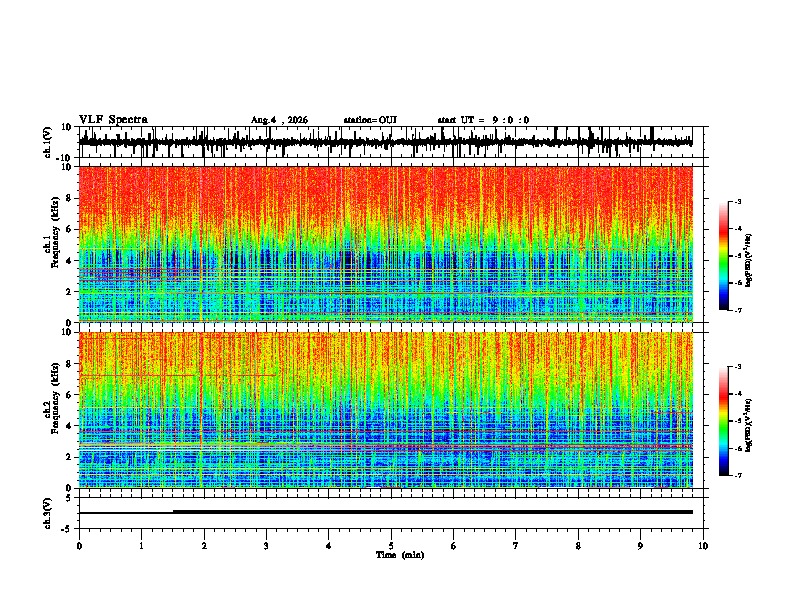Click the red horizontal line near 7 kHz in ch.2
Viewport: 792px width, 612px height.
click(x=177, y=375)
